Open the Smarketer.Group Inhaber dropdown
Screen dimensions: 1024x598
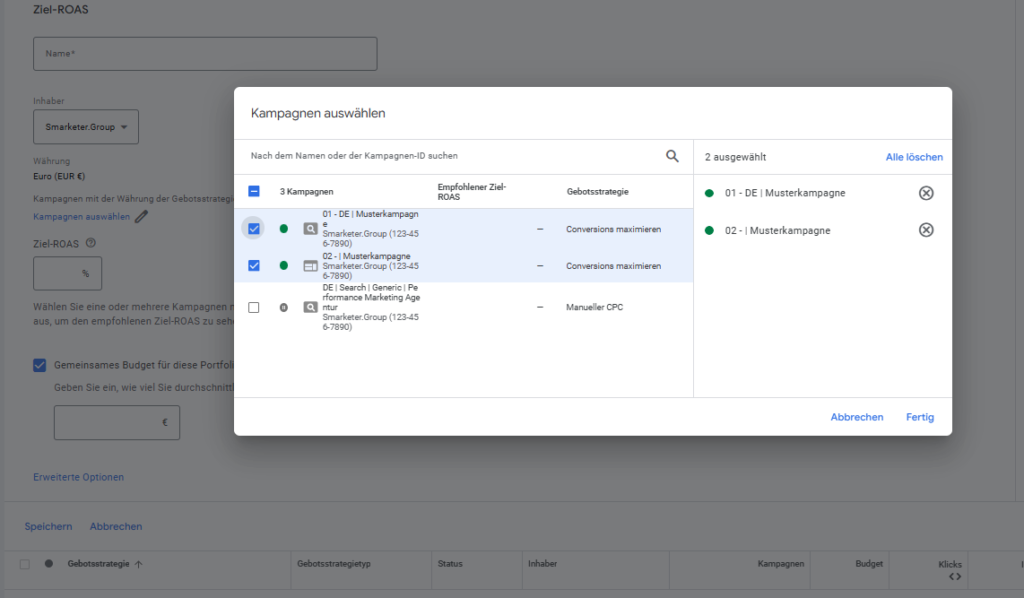[x=86, y=127]
